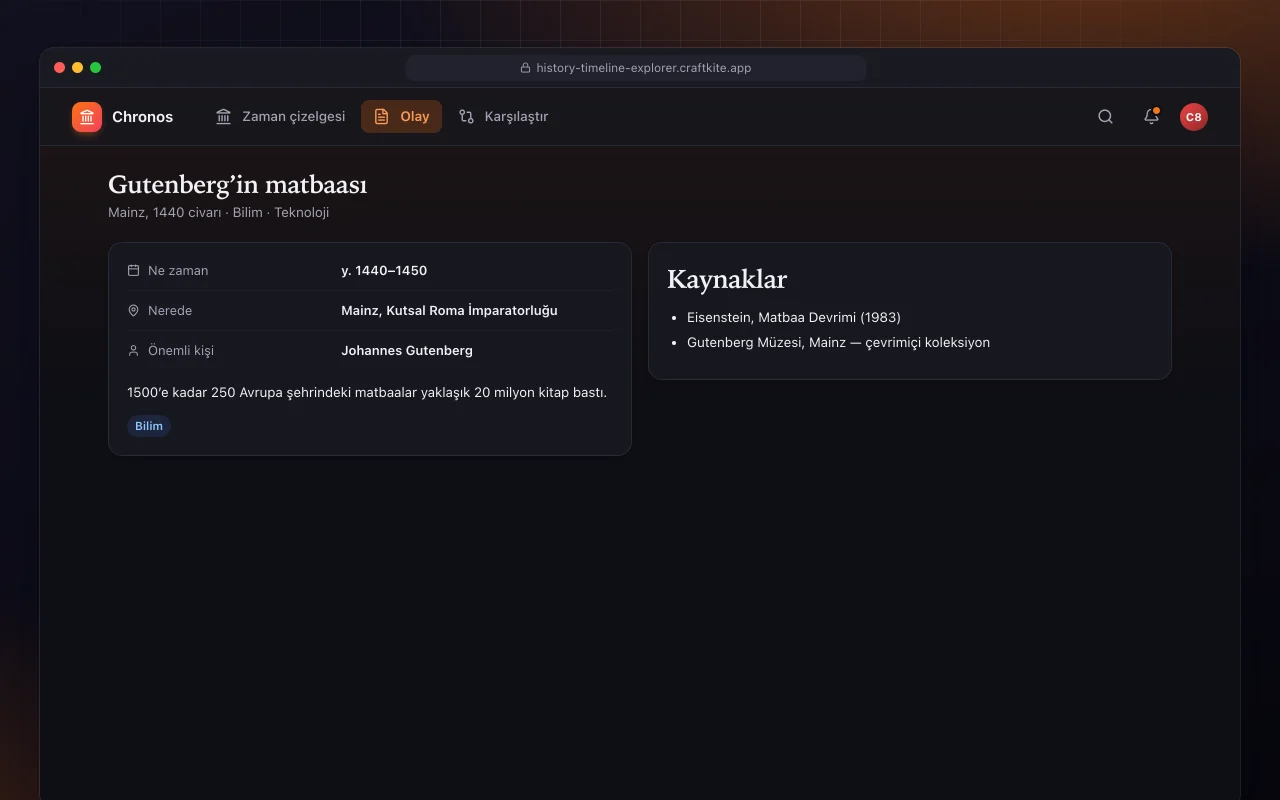
Task: Click the Chronos brand name
Action: click(x=142, y=117)
